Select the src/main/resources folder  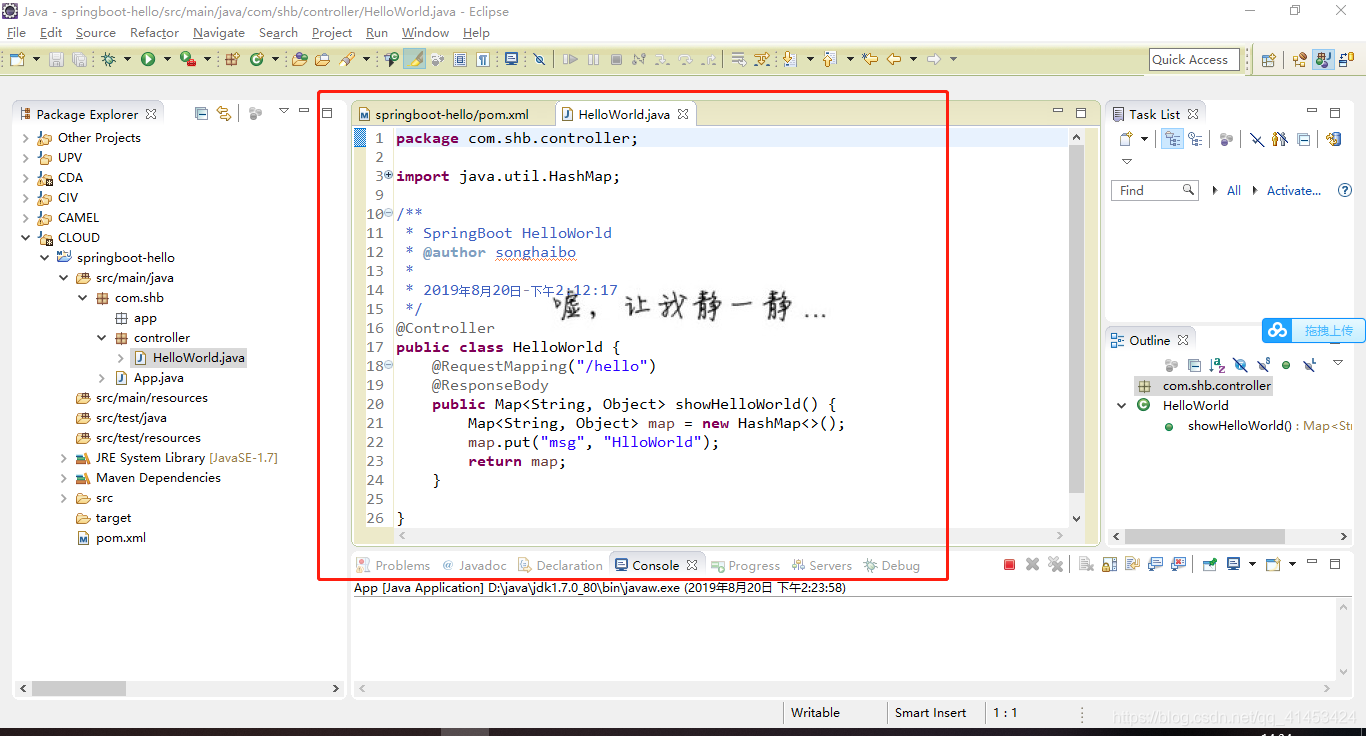pyautogui.click(x=152, y=398)
